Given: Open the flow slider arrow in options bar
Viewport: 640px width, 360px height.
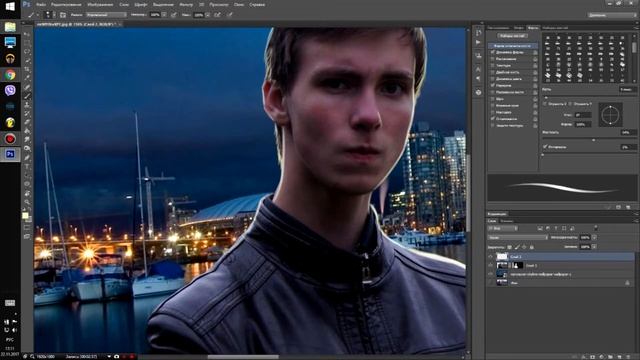Looking at the screenshot, I should click(x=207, y=15).
